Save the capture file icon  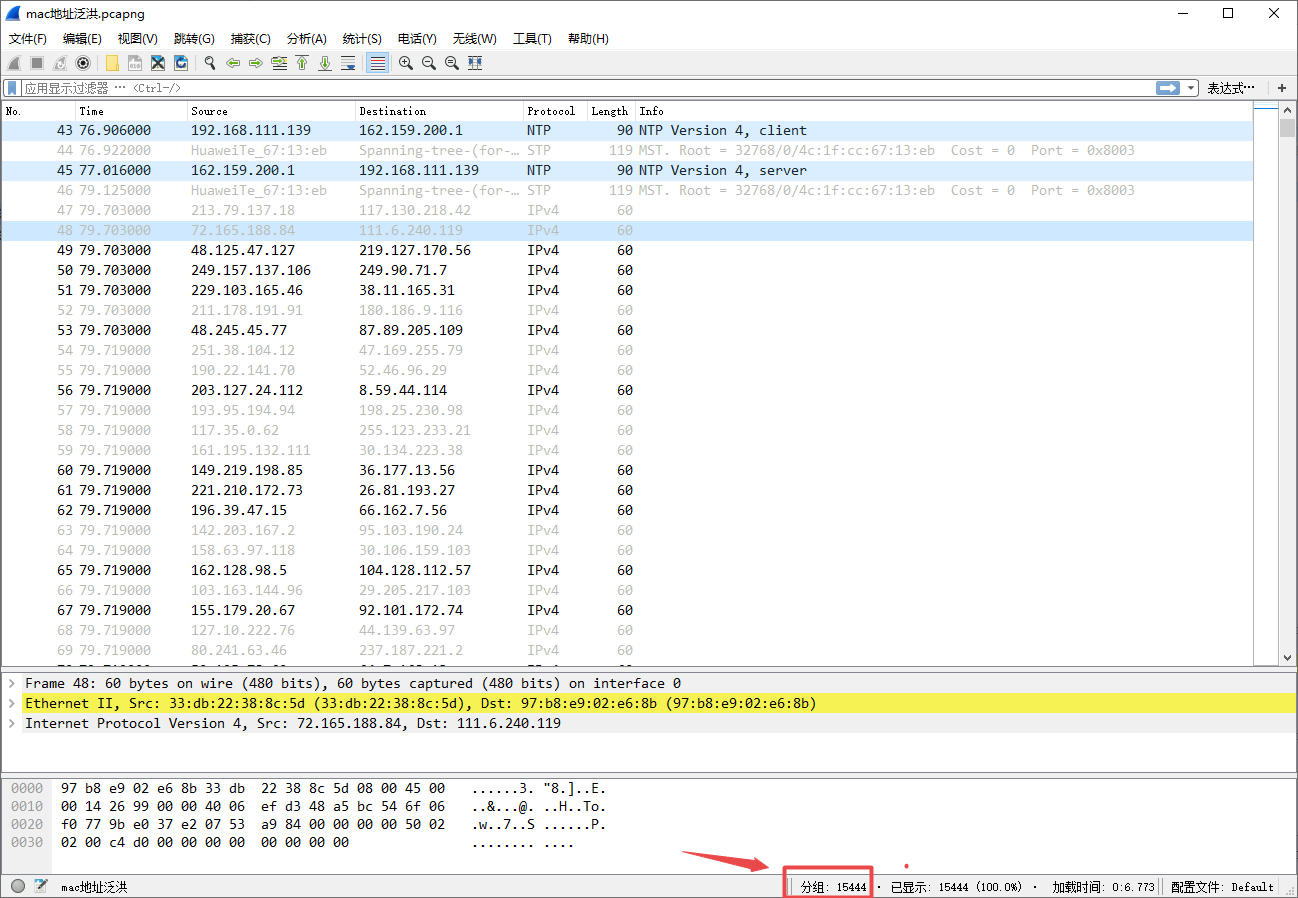tap(135, 63)
